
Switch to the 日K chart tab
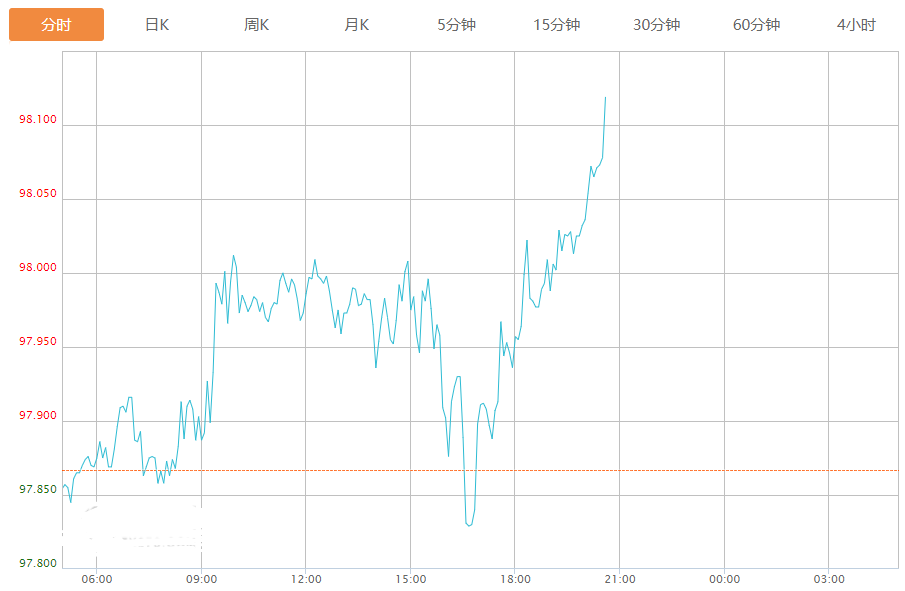[x=157, y=25]
